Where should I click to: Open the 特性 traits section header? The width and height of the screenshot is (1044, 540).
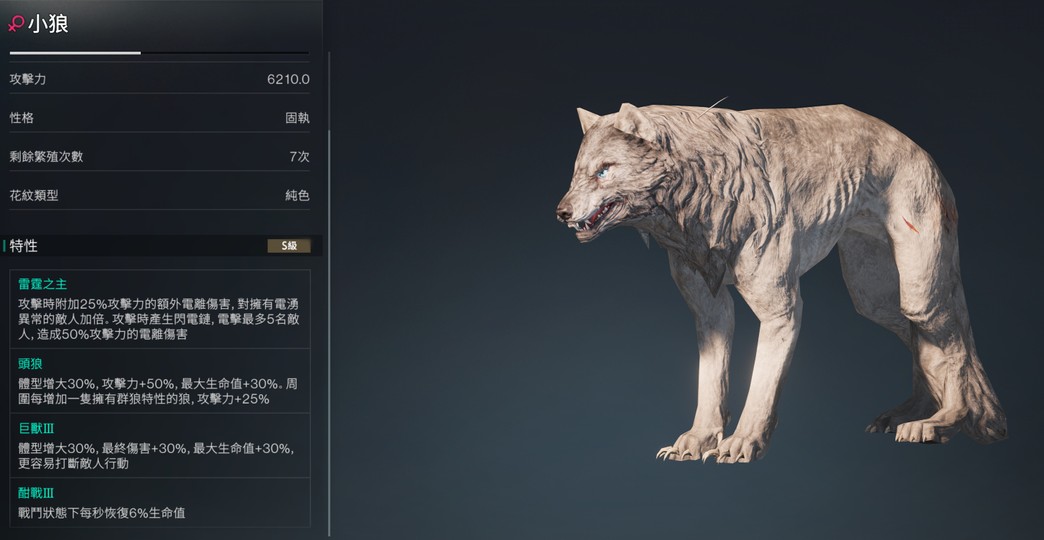pyautogui.click(x=162, y=246)
